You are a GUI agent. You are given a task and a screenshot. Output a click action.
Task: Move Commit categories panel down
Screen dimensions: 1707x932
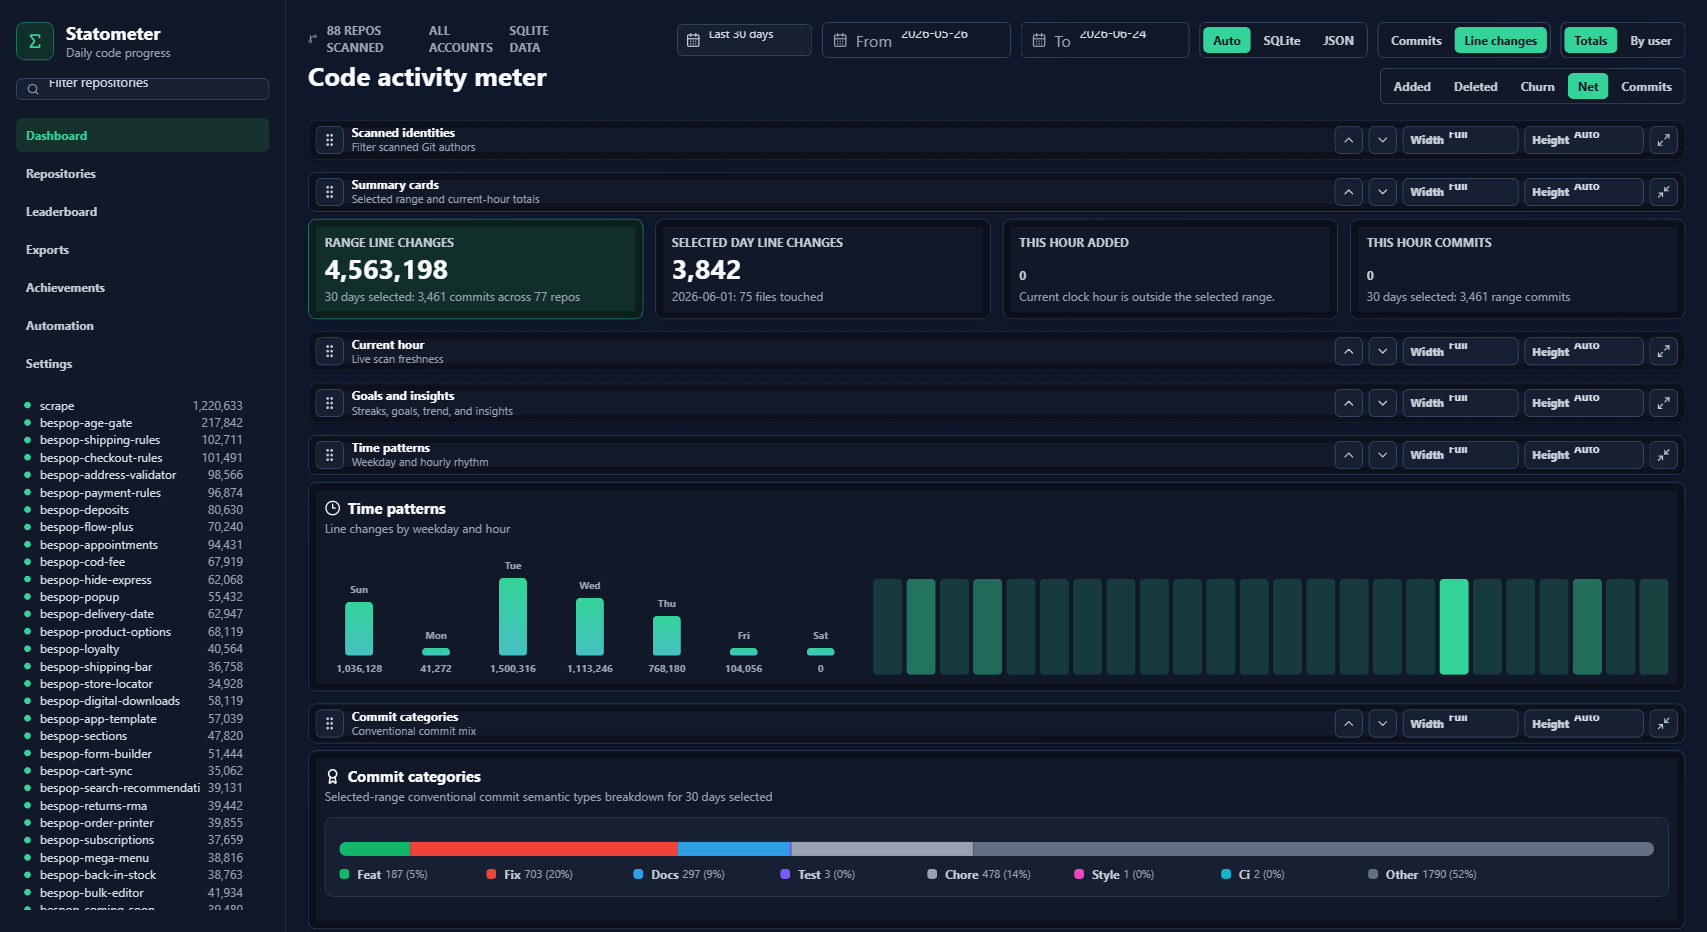click(x=1383, y=723)
